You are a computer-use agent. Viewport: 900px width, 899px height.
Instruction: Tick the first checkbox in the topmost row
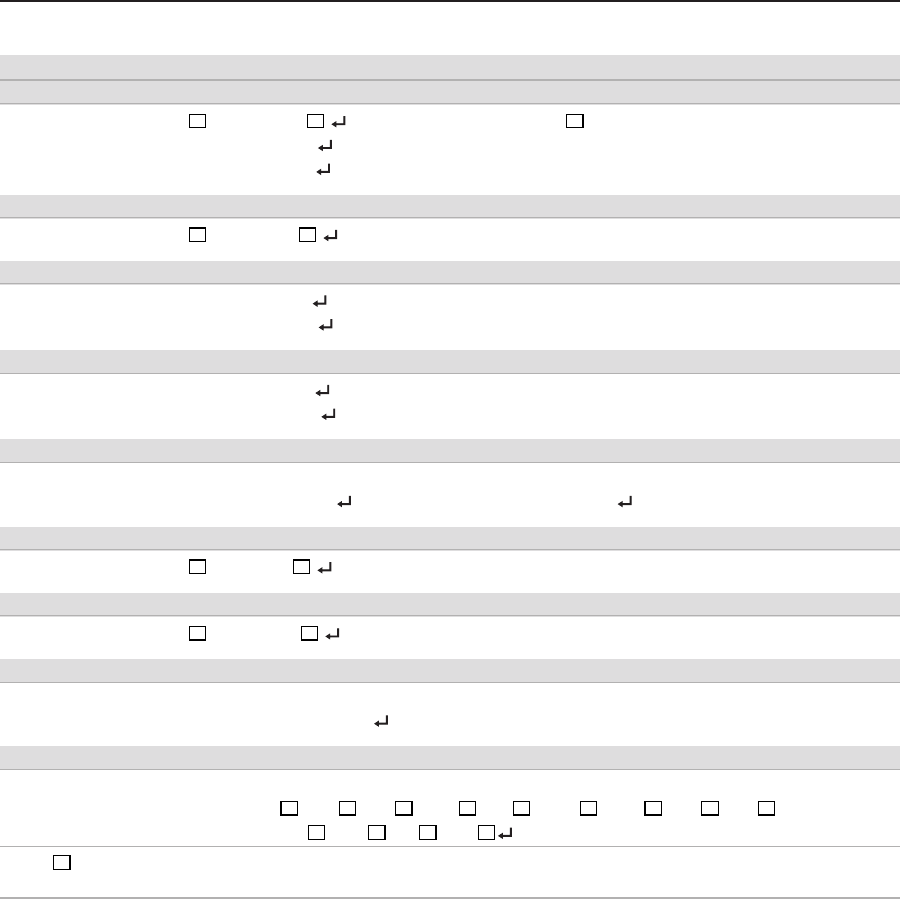coord(197,121)
